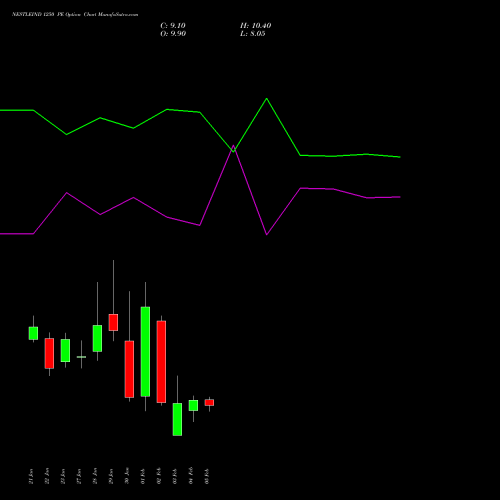Click the red candlestick for 22 Jan
The height and width of the screenshot is (500, 500).
49,353
